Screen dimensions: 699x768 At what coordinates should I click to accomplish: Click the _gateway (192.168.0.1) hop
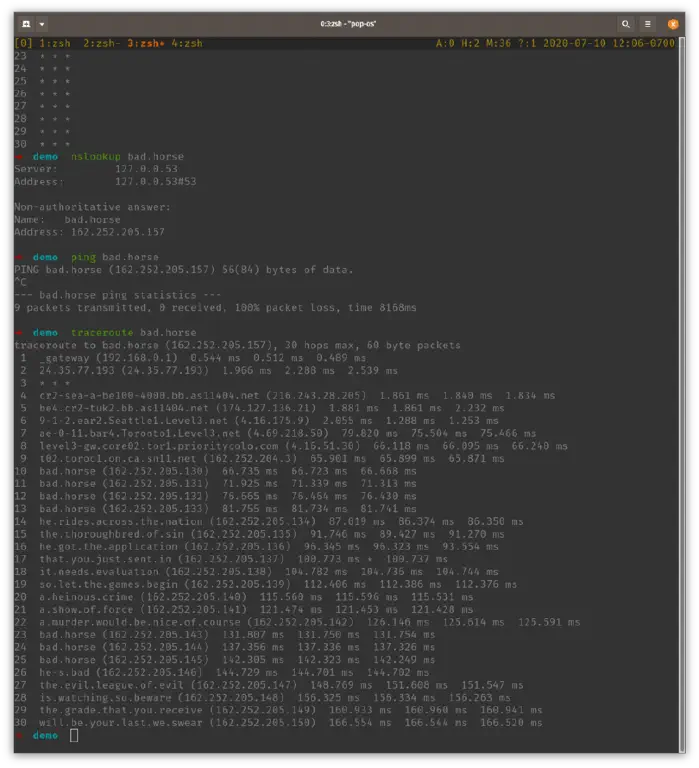(x=108, y=358)
